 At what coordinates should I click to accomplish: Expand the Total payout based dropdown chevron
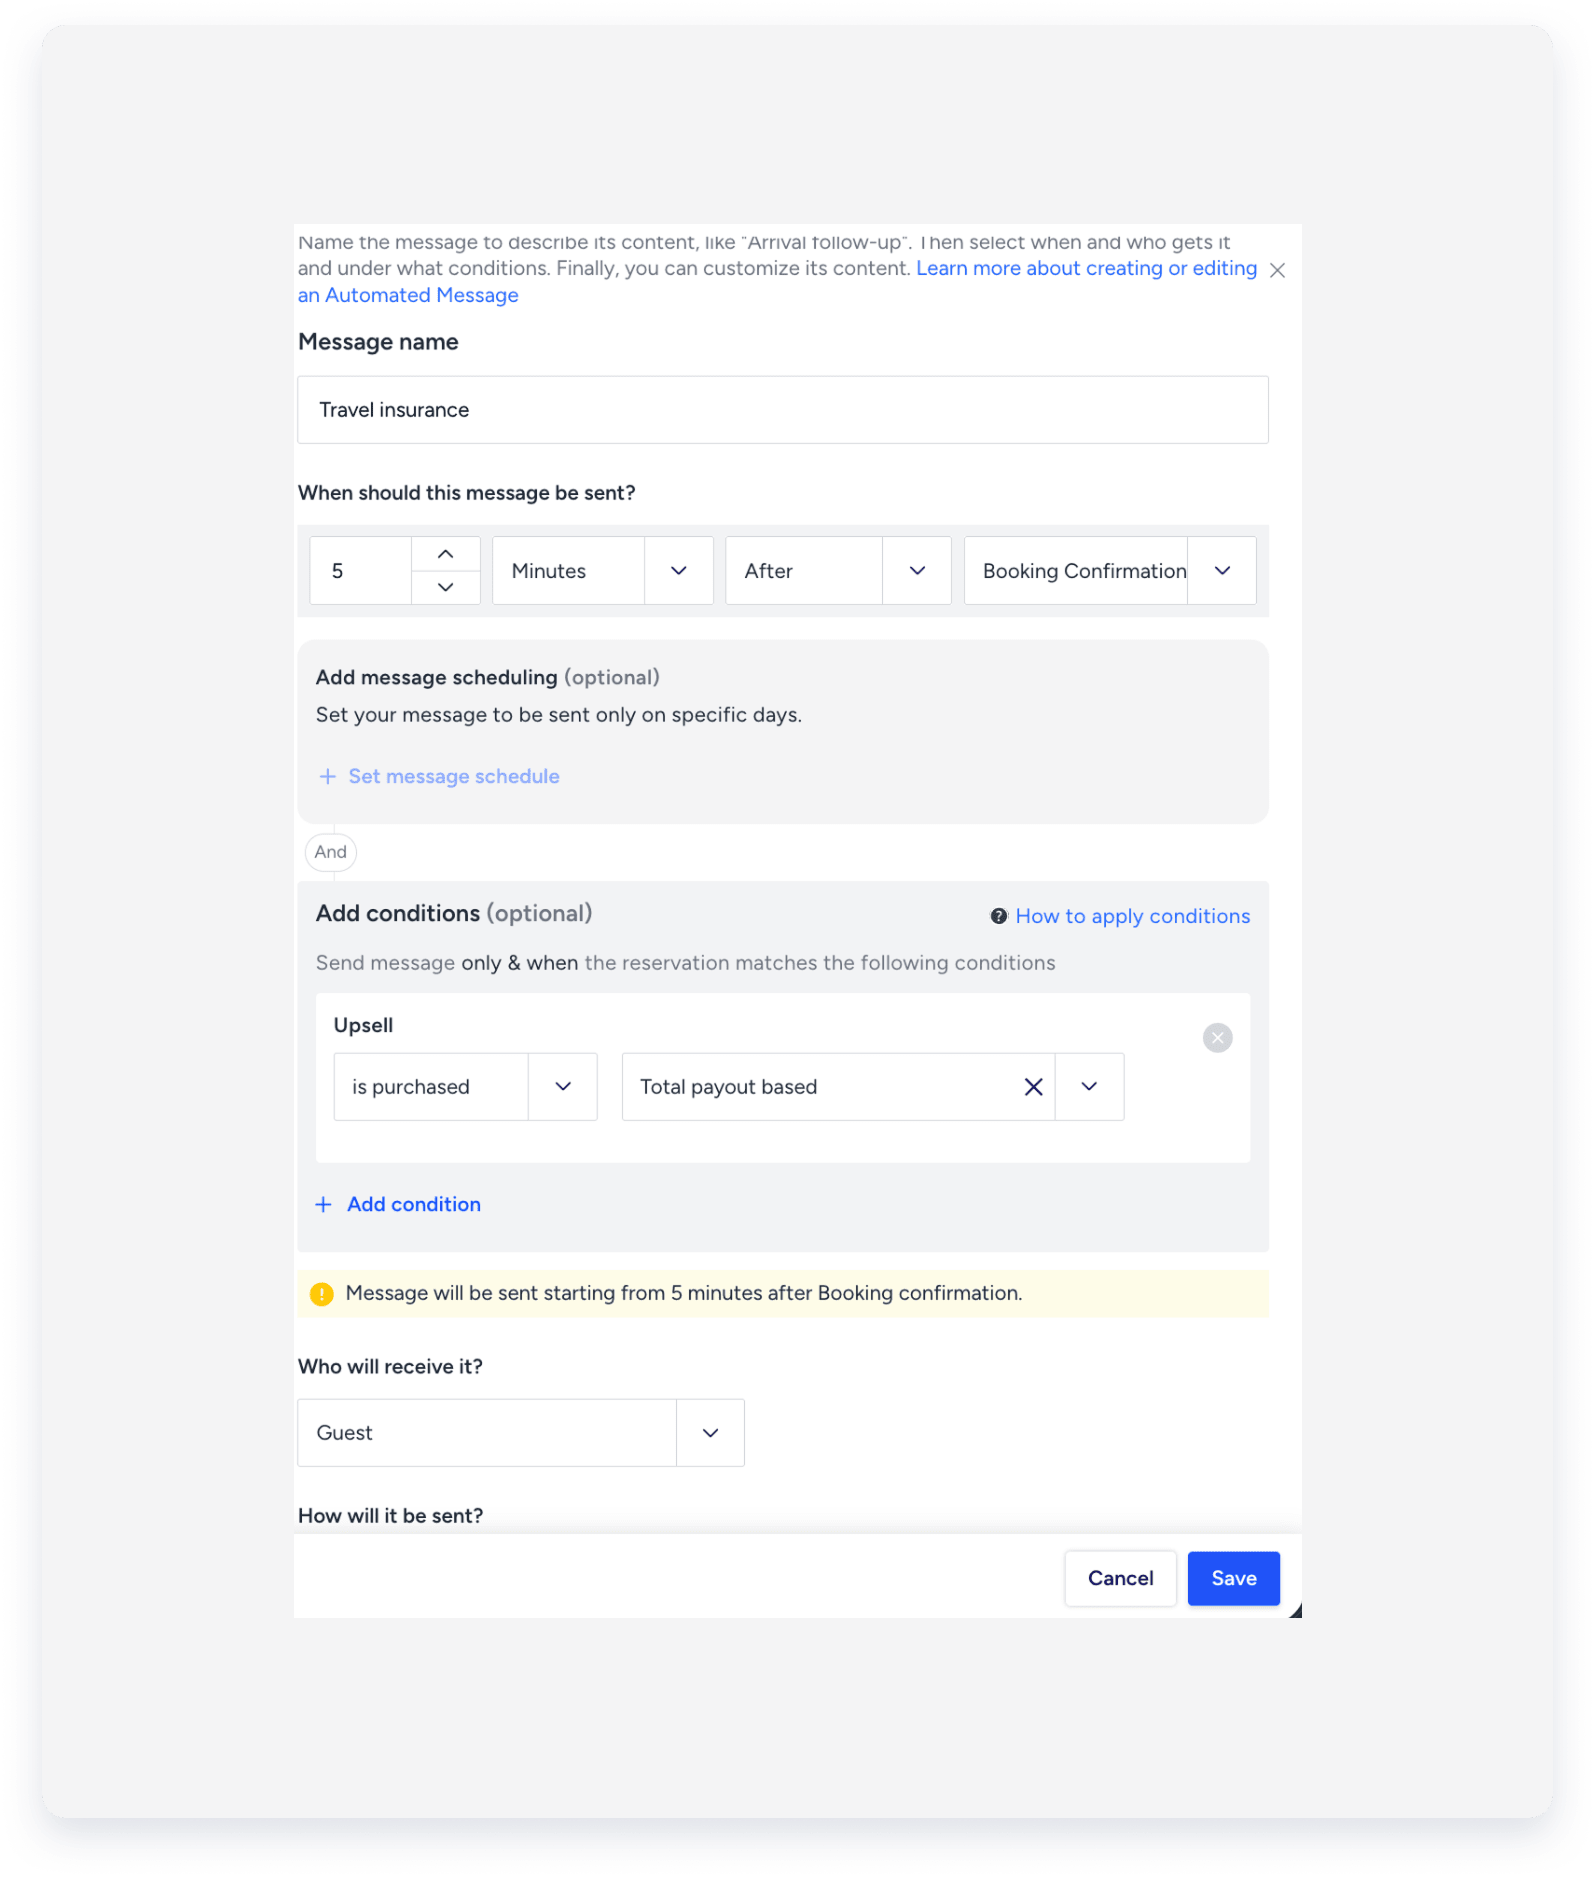(1090, 1087)
